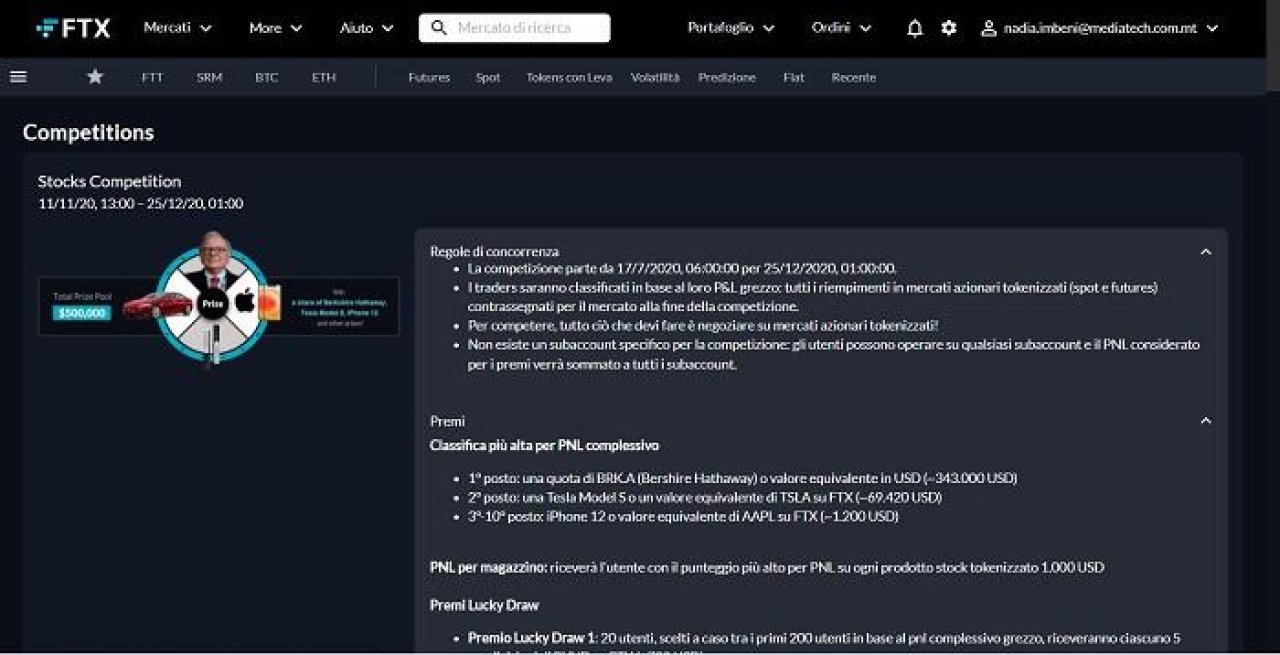Click the search magnifier icon

(438, 28)
